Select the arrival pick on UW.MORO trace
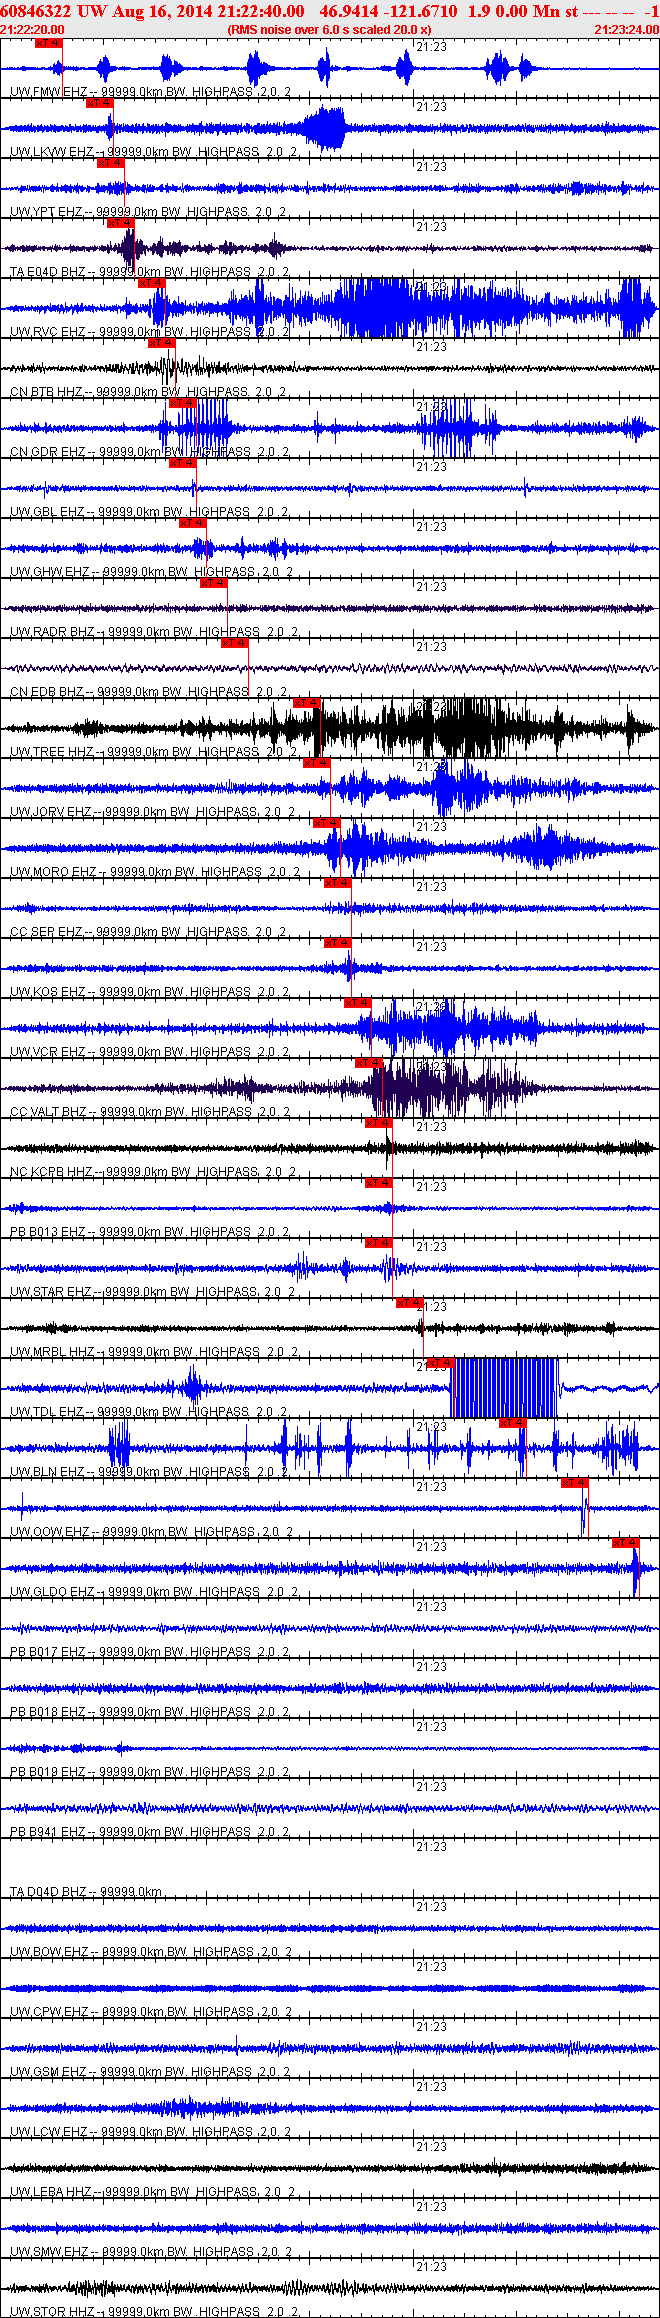Viewport: 660px width, 2318px height. pos(327,823)
